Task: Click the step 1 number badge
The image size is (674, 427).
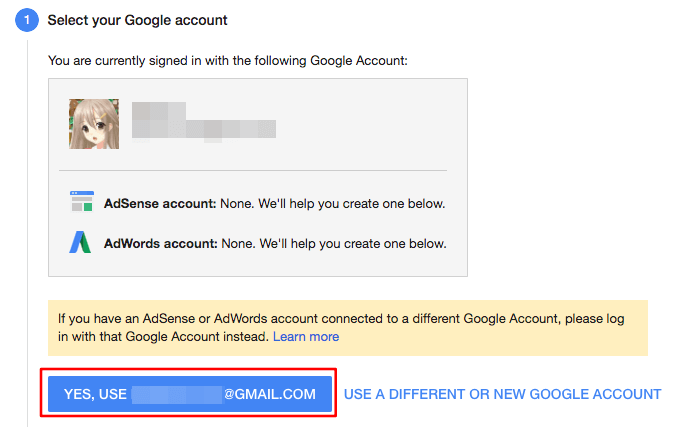Action: coord(27,20)
